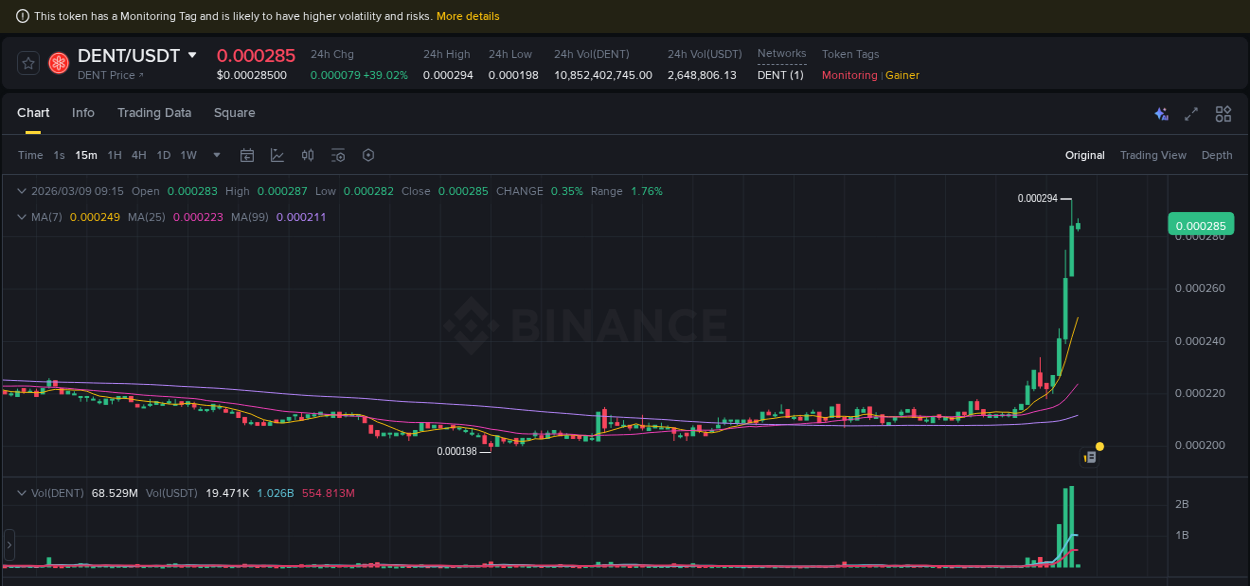Select the 1D timeframe

[163, 155]
